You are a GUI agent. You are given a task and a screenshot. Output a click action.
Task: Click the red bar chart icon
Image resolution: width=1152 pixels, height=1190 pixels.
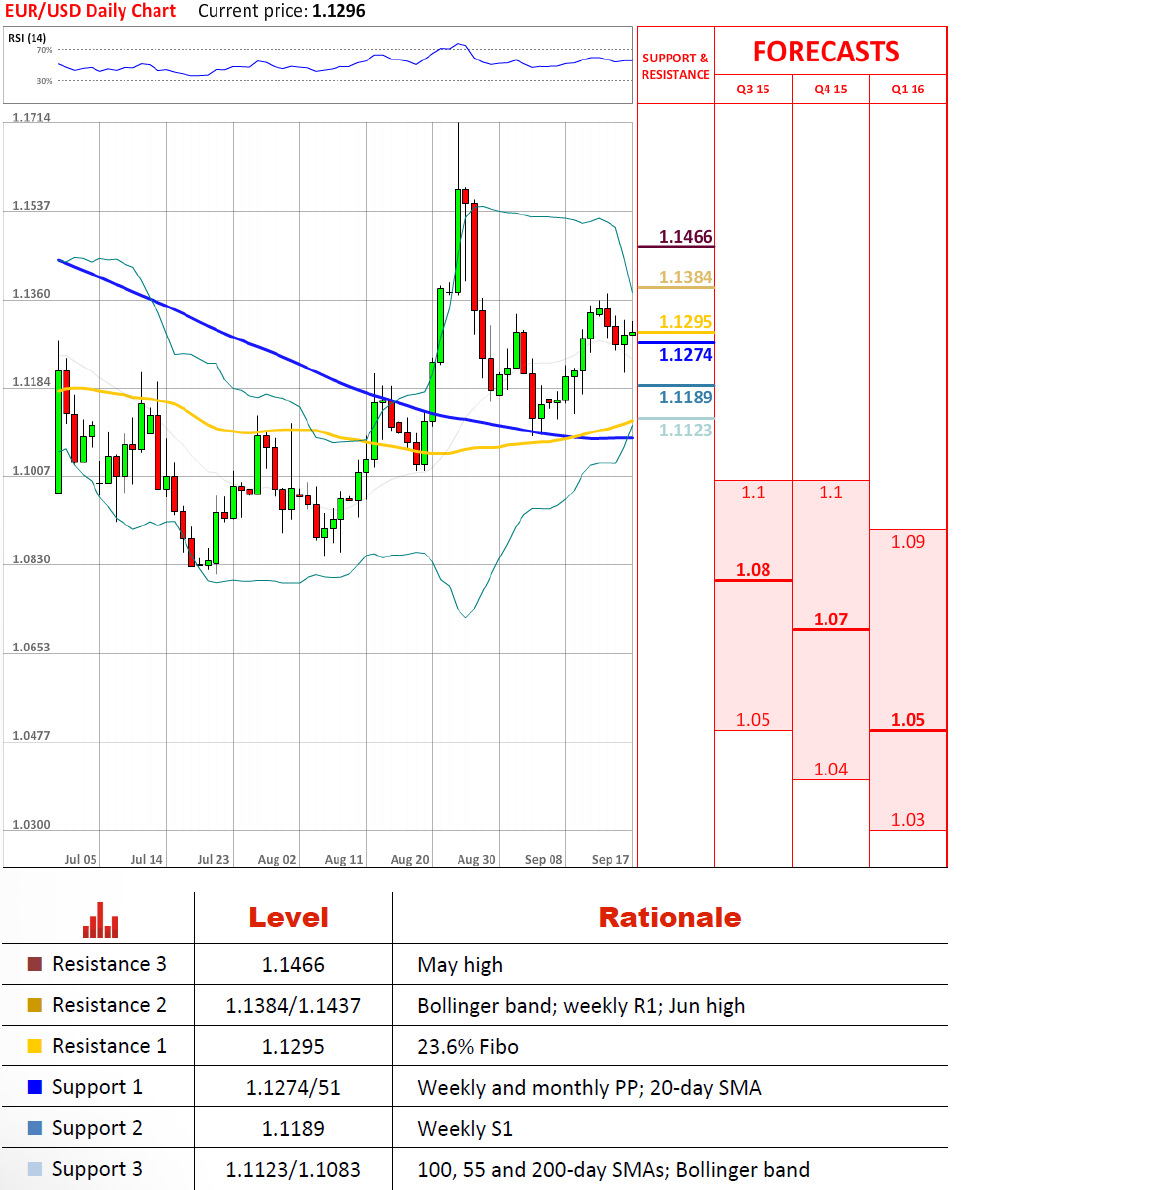tap(100, 920)
